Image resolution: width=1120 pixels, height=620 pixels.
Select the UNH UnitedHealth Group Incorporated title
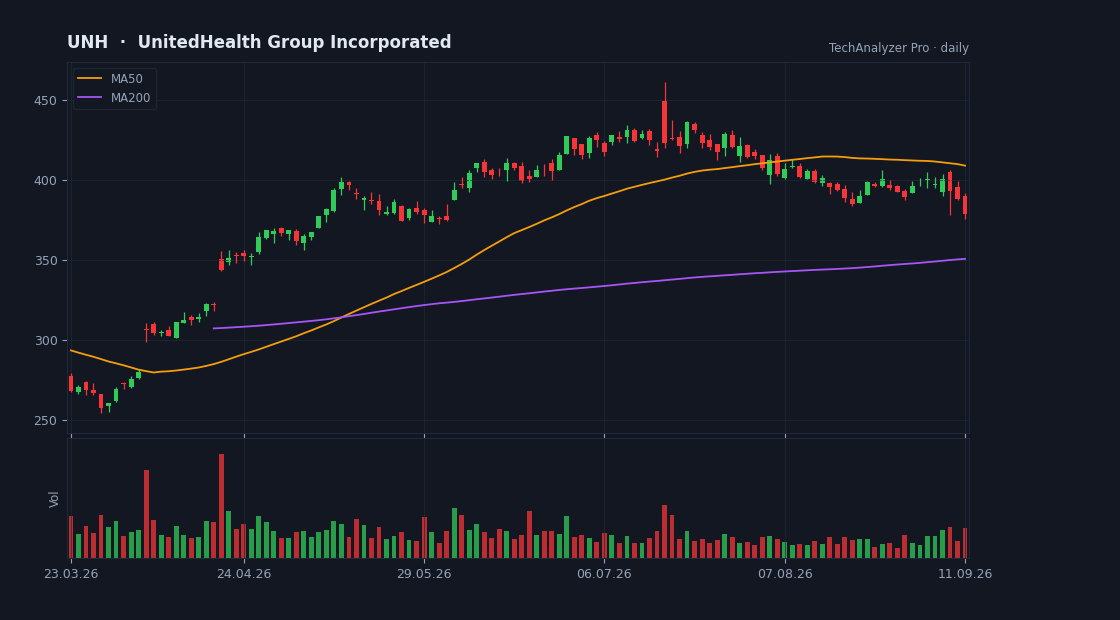[x=259, y=42]
